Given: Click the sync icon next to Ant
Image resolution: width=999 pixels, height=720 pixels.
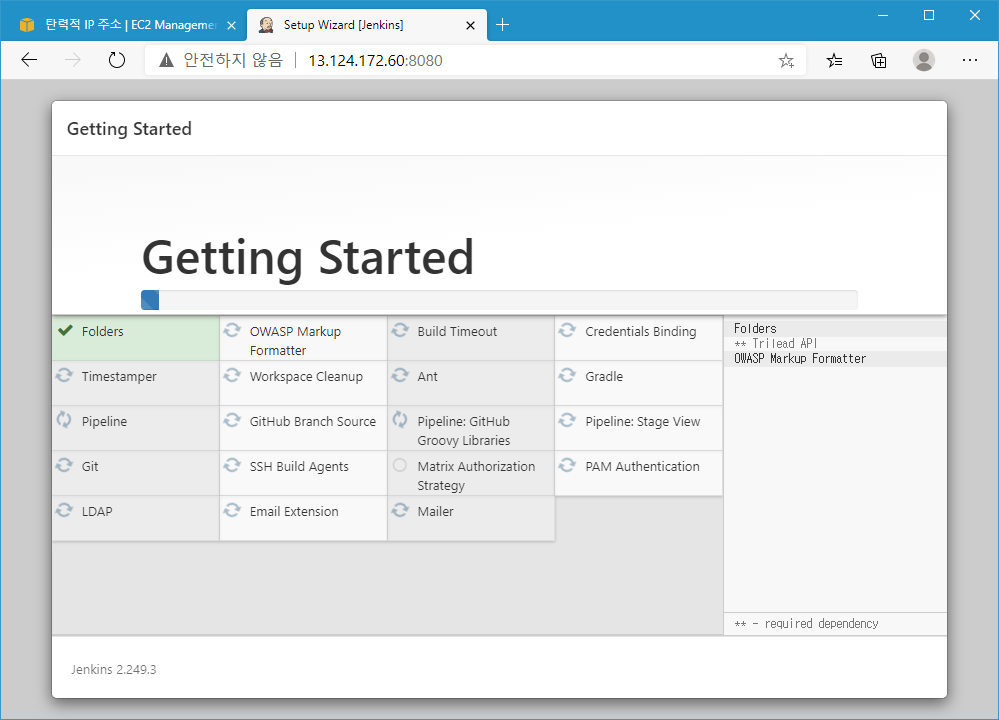Looking at the screenshot, I should point(400,375).
